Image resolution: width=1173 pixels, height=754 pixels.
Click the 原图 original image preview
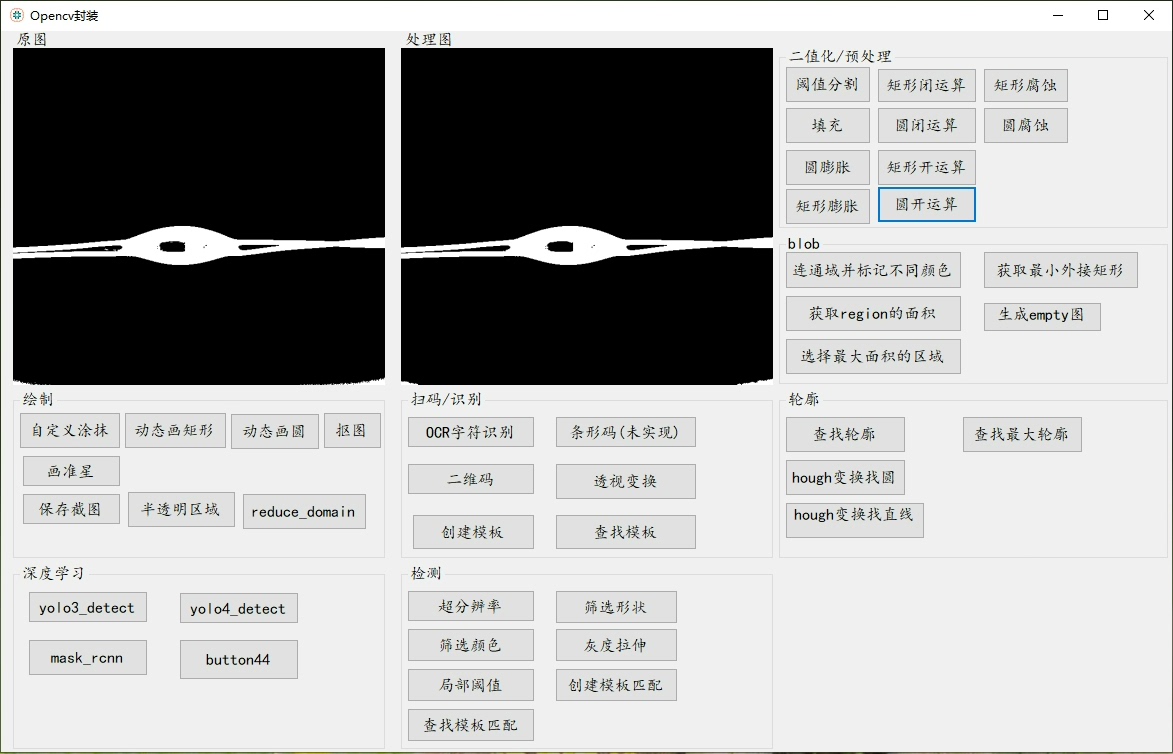197,214
